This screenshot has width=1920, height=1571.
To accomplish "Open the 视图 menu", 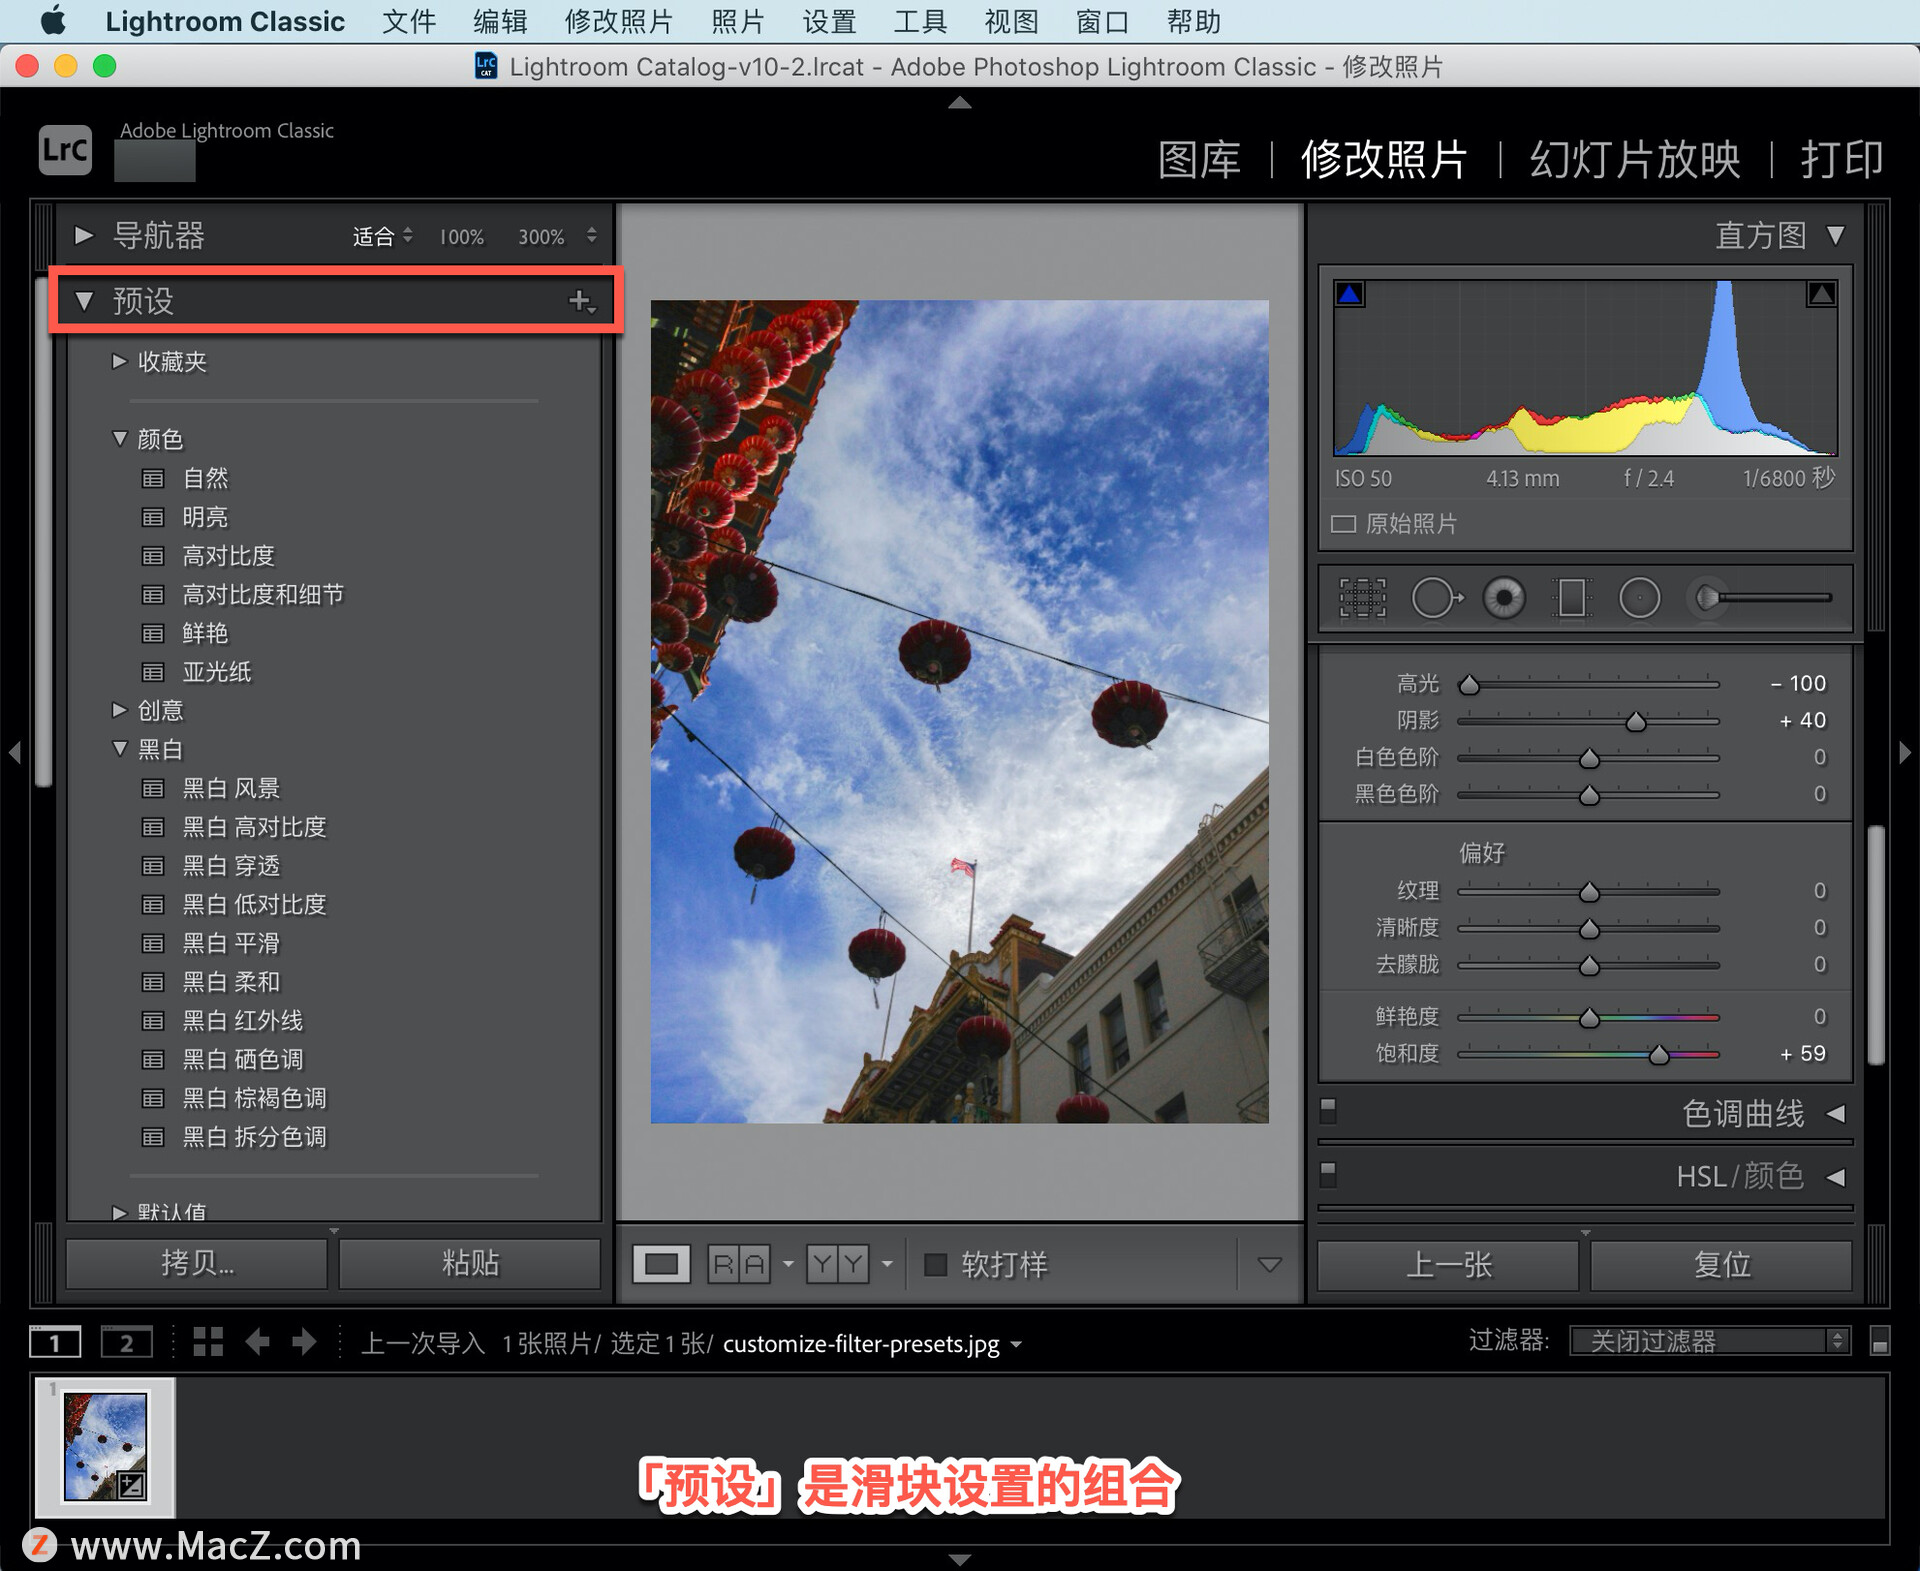I will (x=1011, y=21).
